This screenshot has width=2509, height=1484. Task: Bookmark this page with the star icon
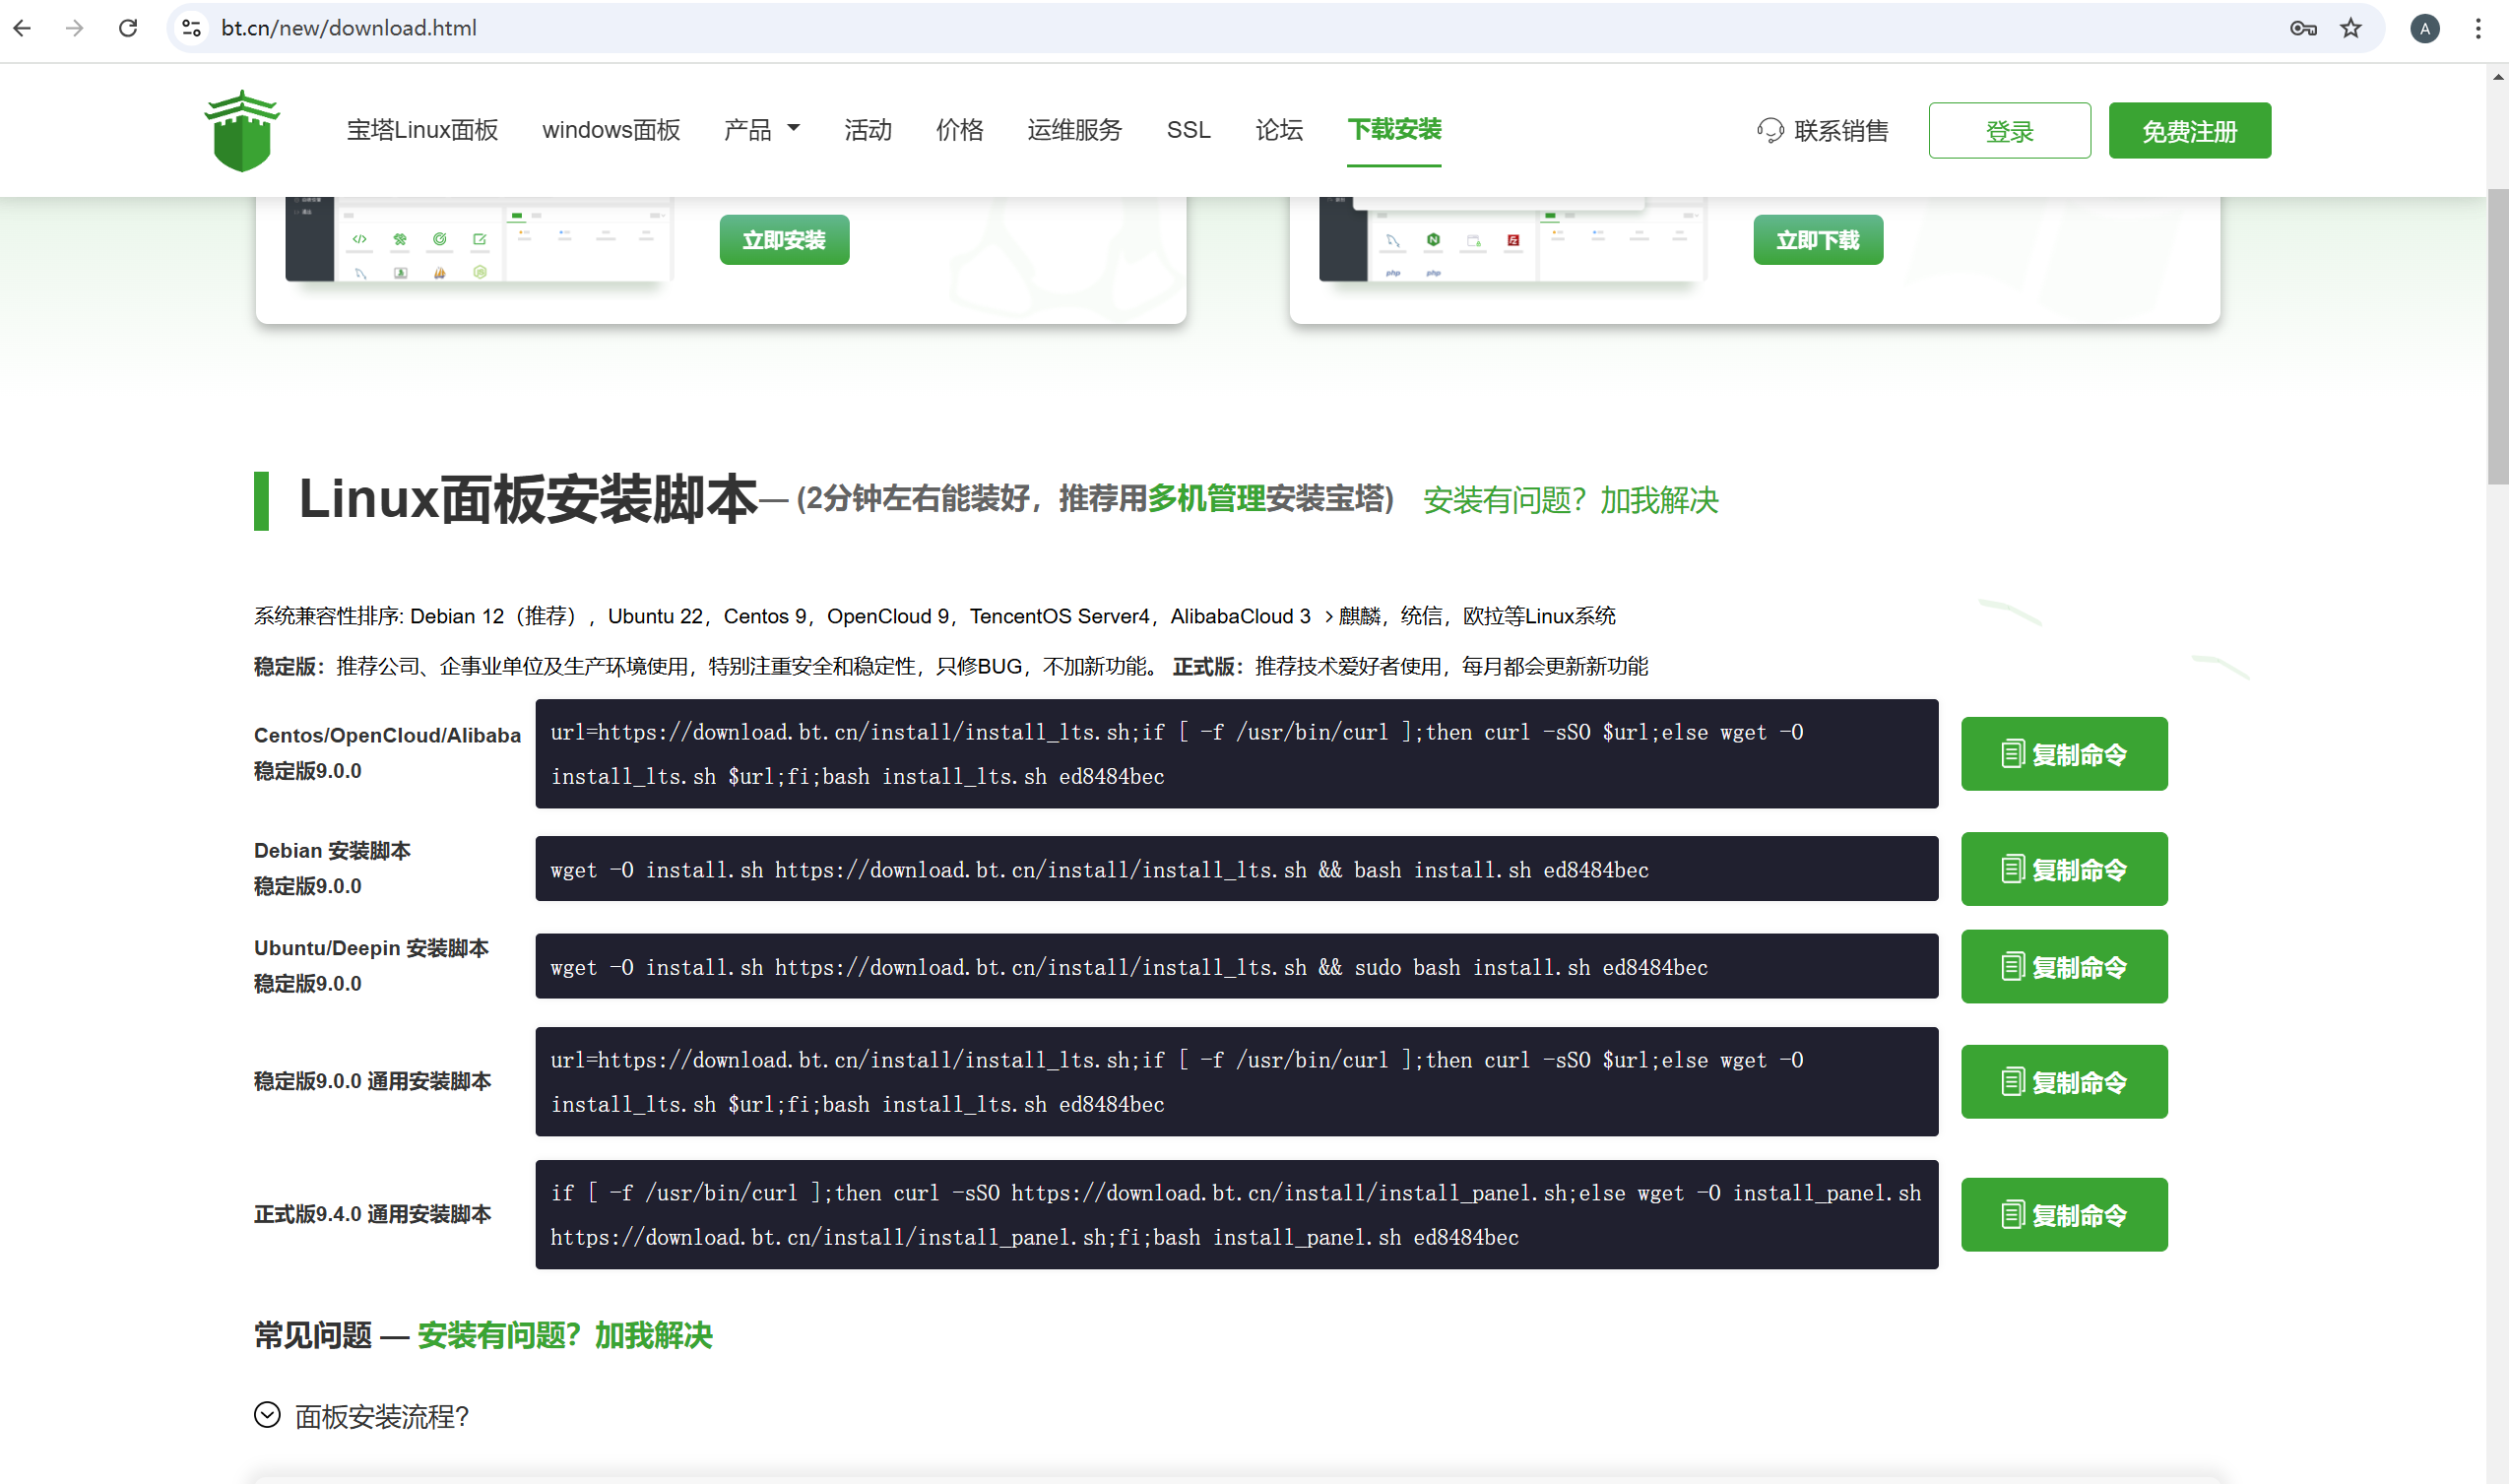[2351, 28]
